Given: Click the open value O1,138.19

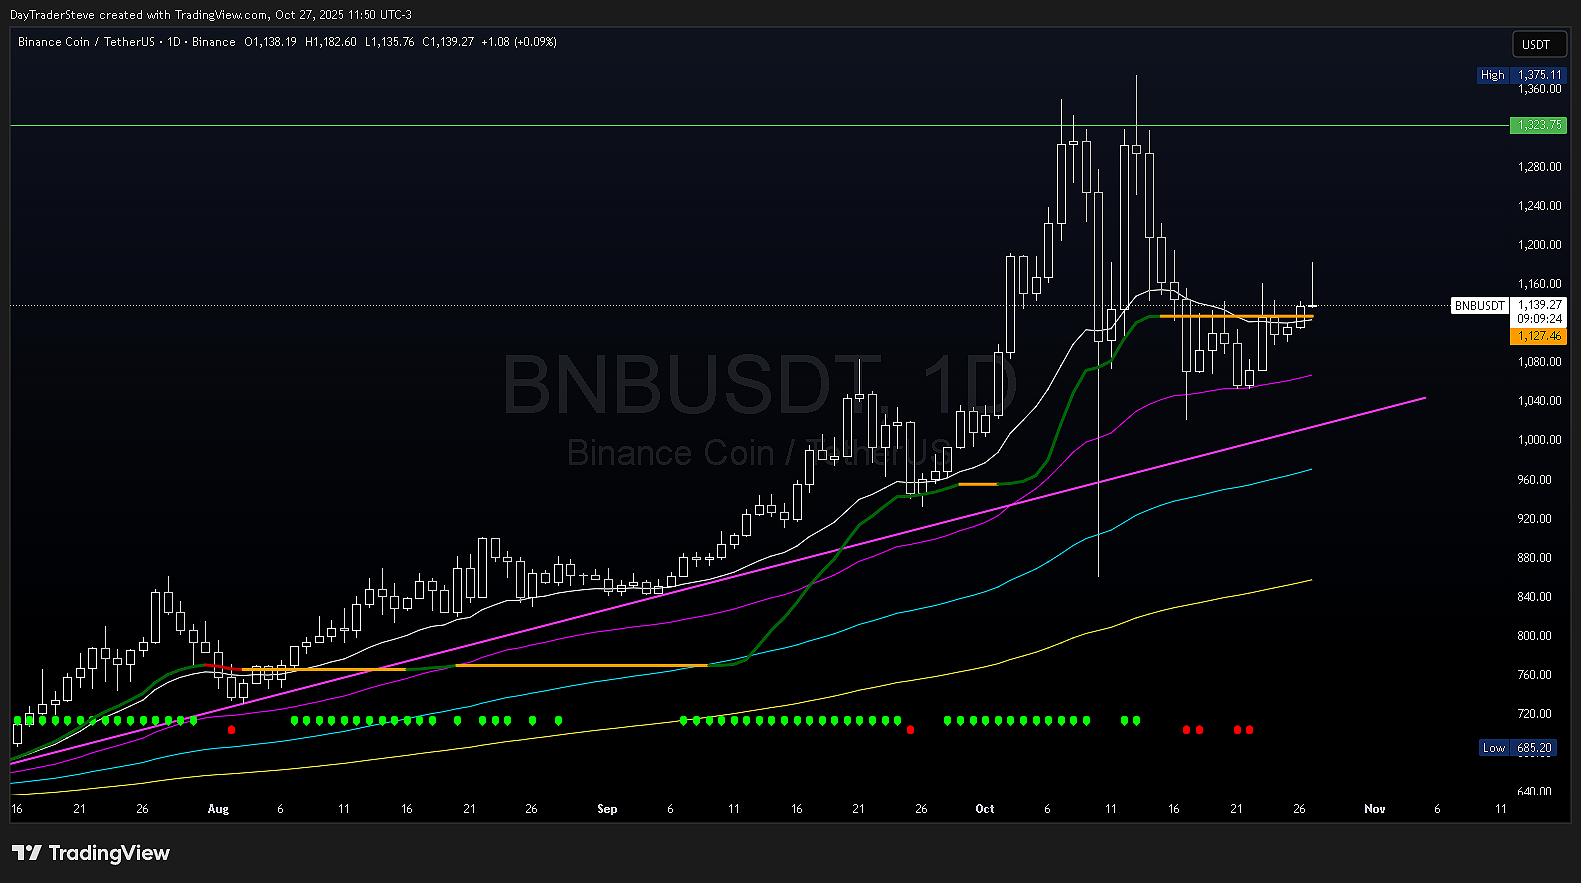Looking at the screenshot, I should (271, 42).
